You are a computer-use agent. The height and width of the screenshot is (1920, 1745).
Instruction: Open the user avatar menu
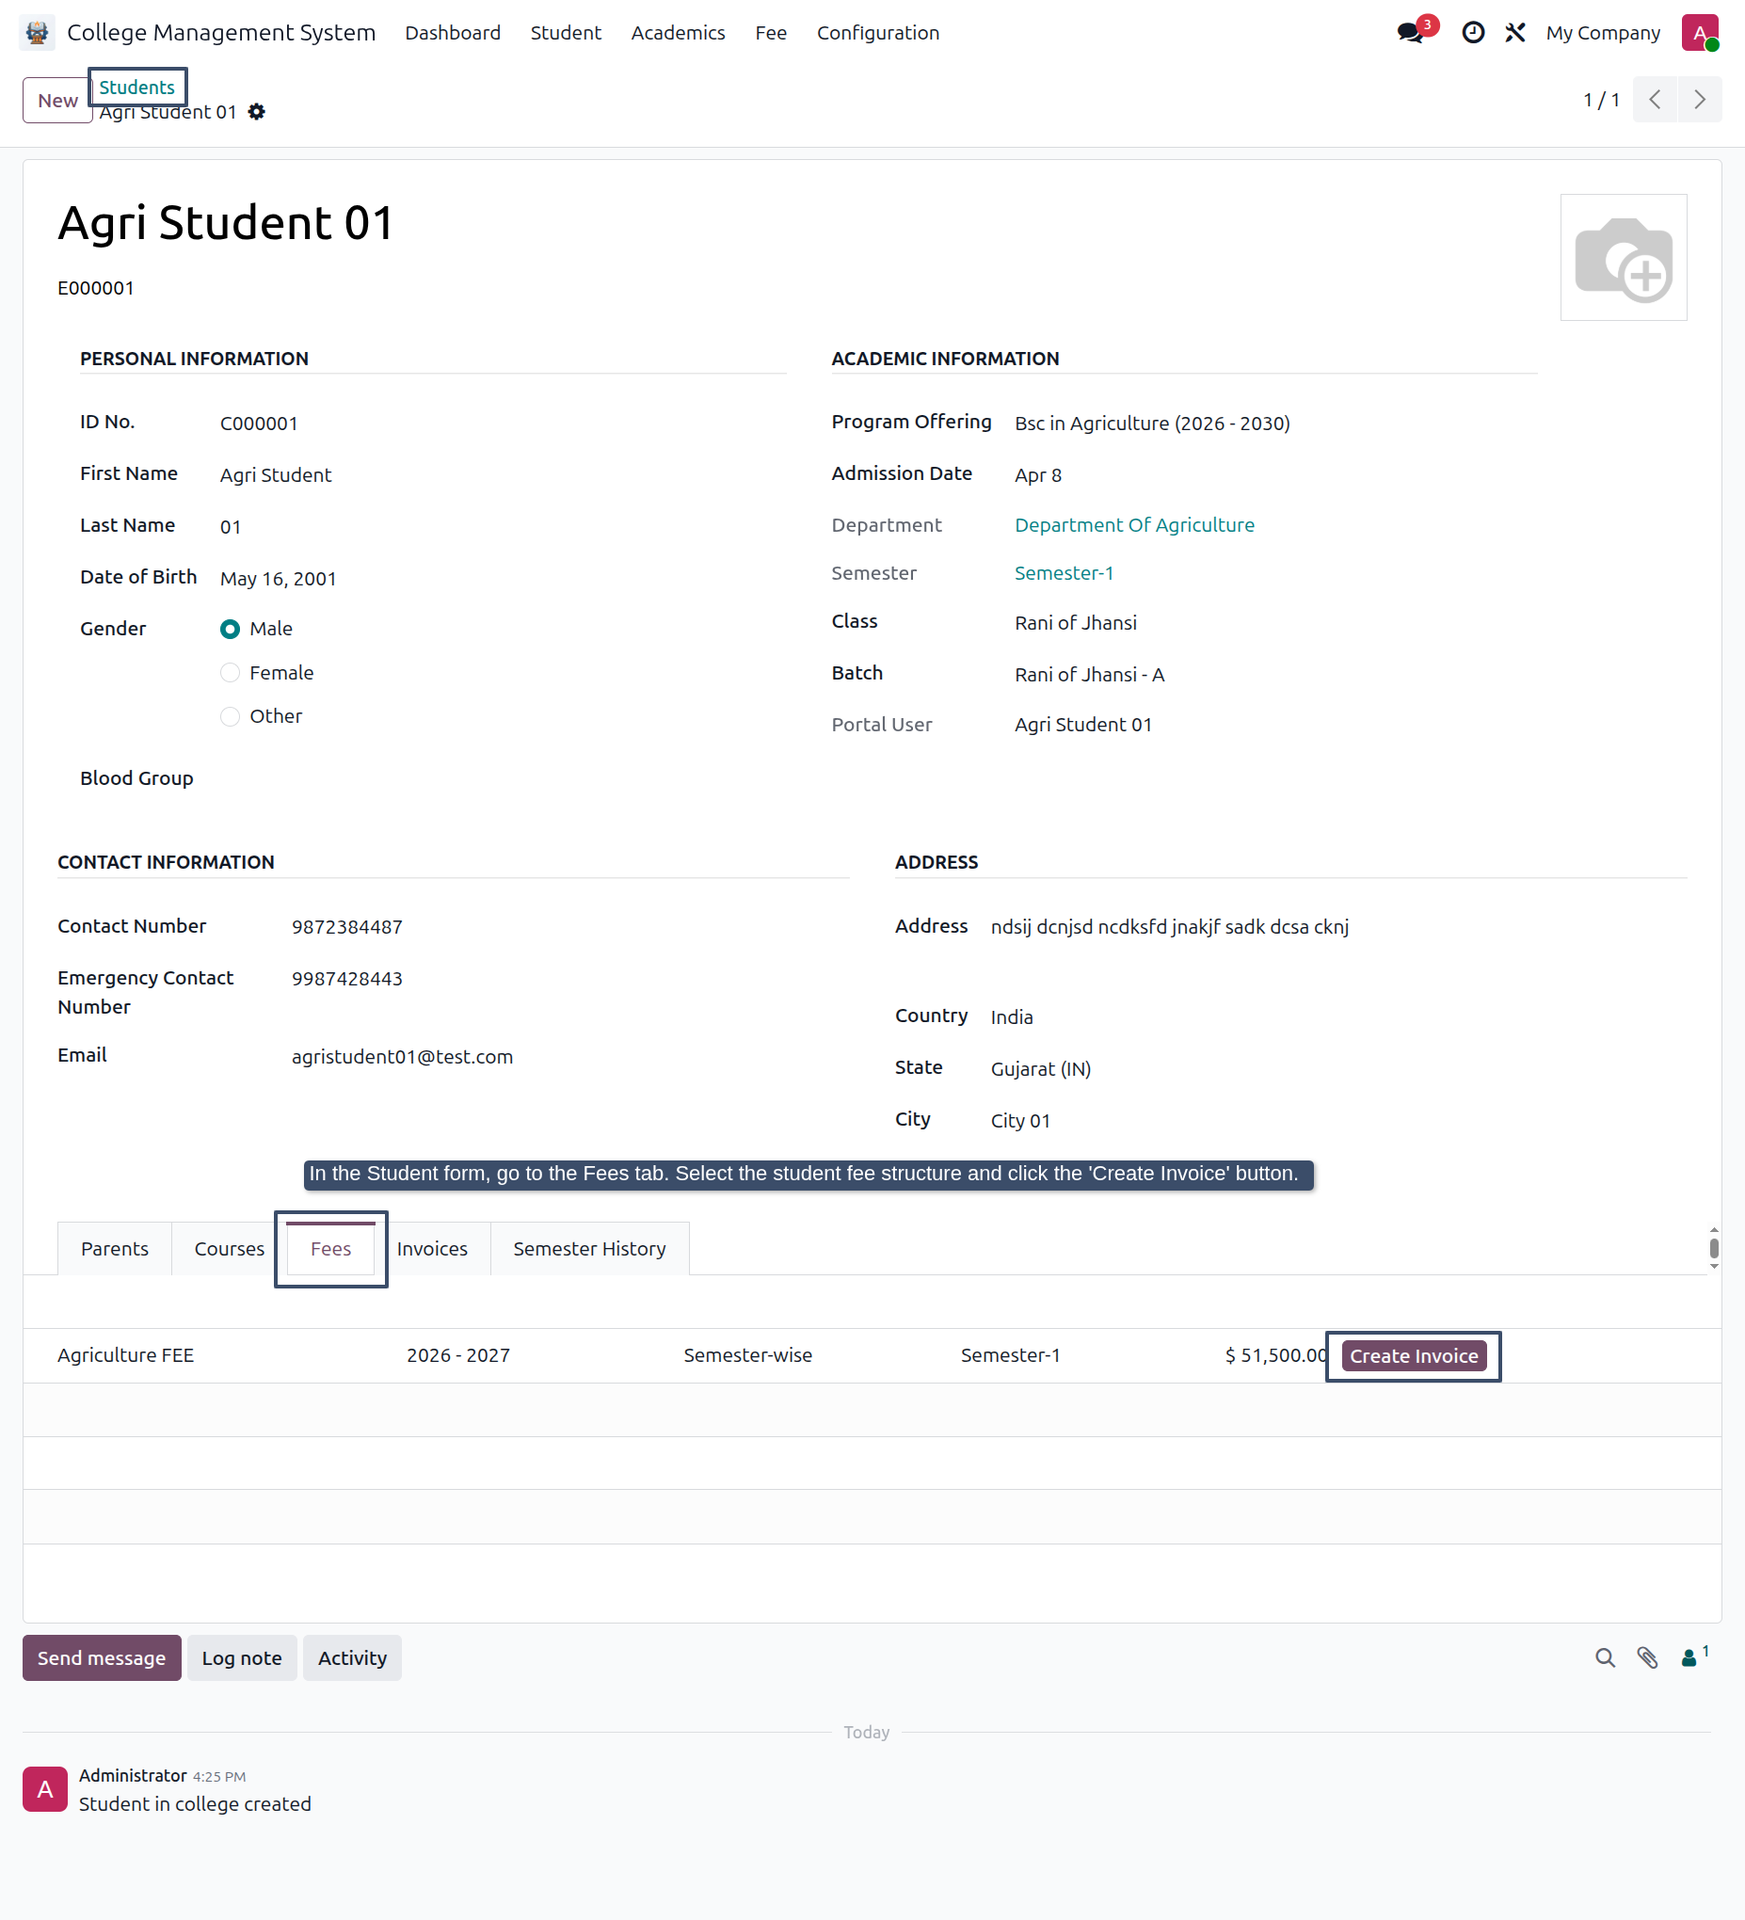coord(1700,33)
